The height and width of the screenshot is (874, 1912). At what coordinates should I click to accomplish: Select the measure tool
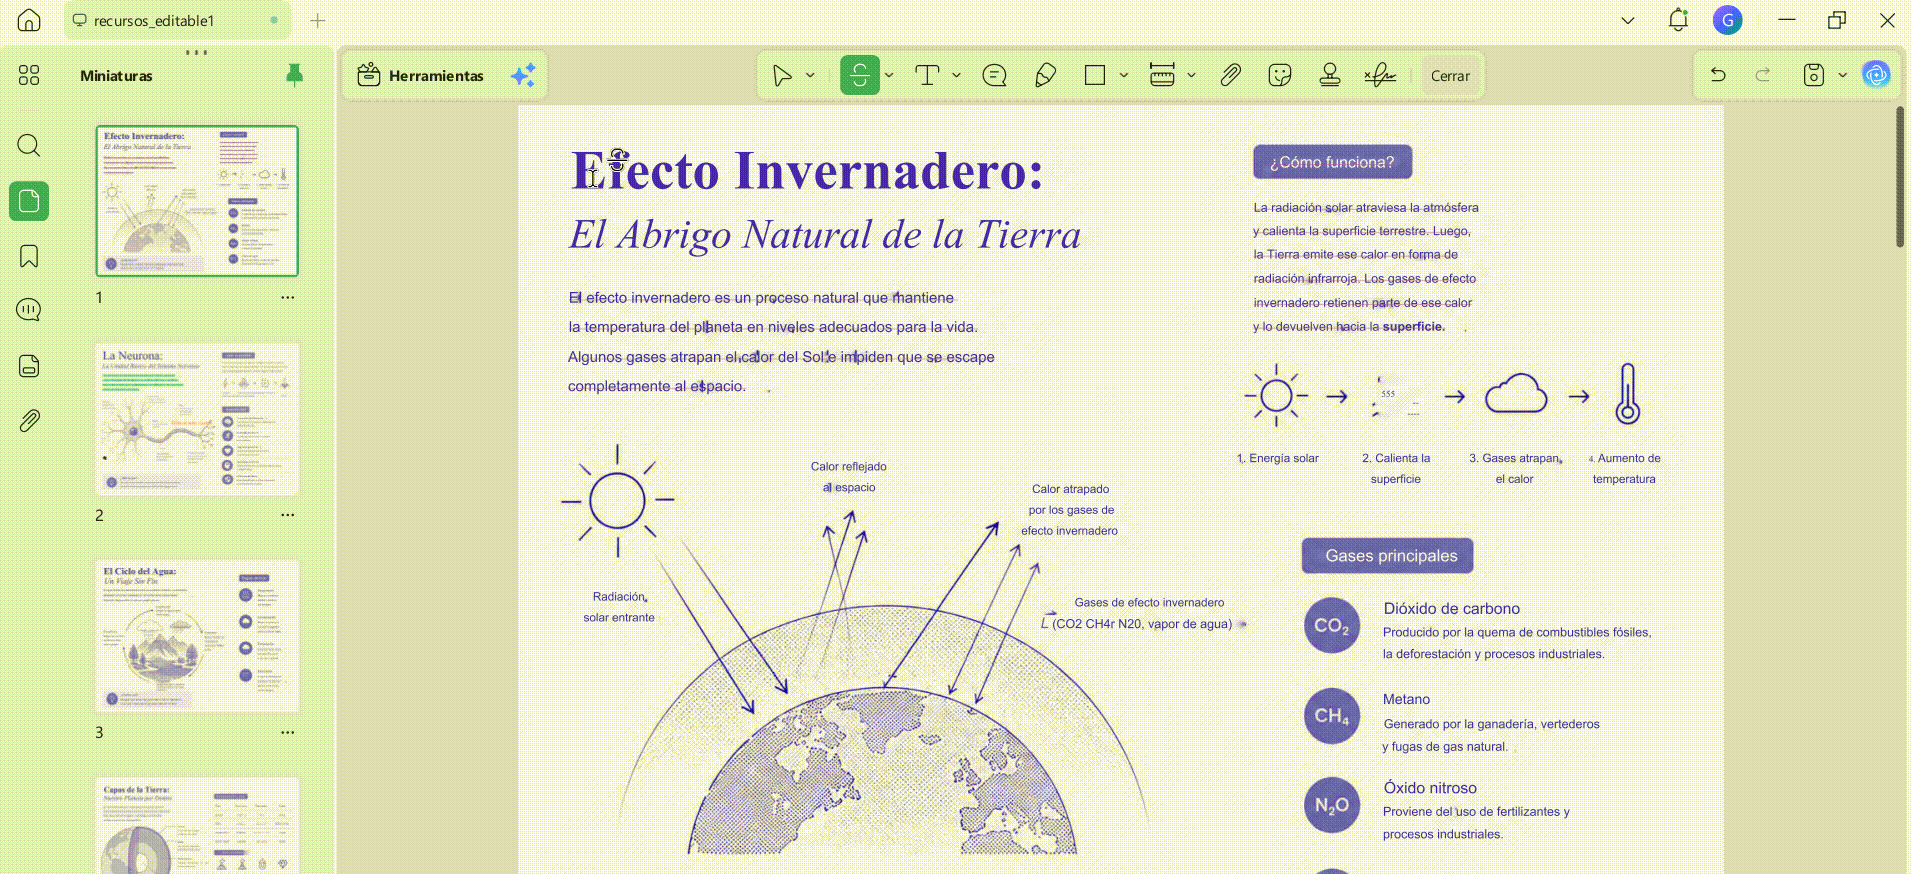(1162, 75)
